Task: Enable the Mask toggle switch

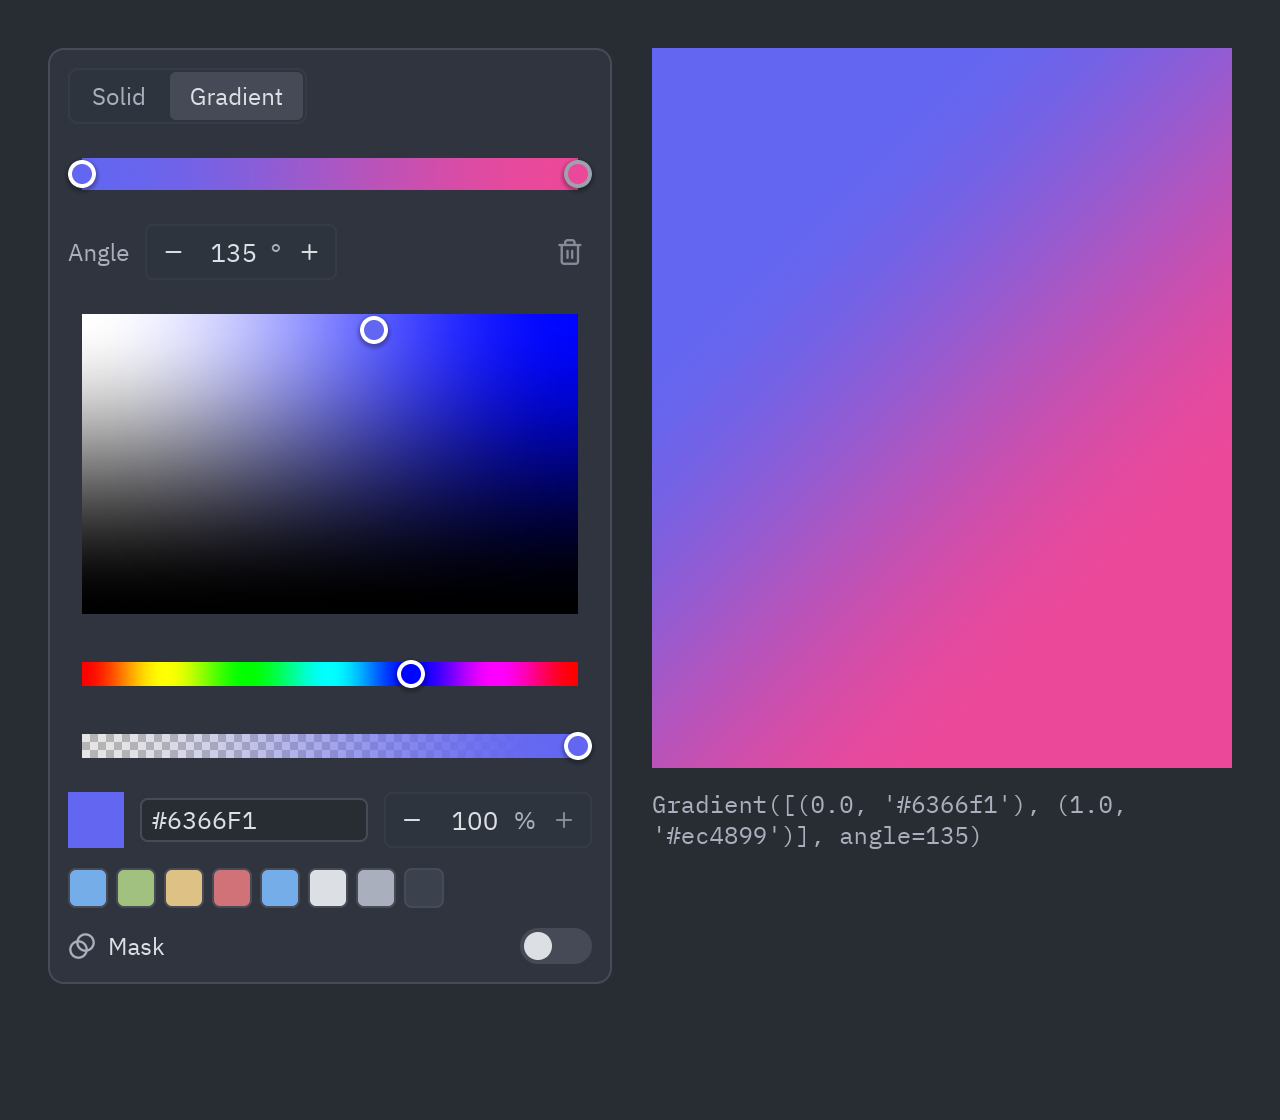Action: tap(556, 946)
